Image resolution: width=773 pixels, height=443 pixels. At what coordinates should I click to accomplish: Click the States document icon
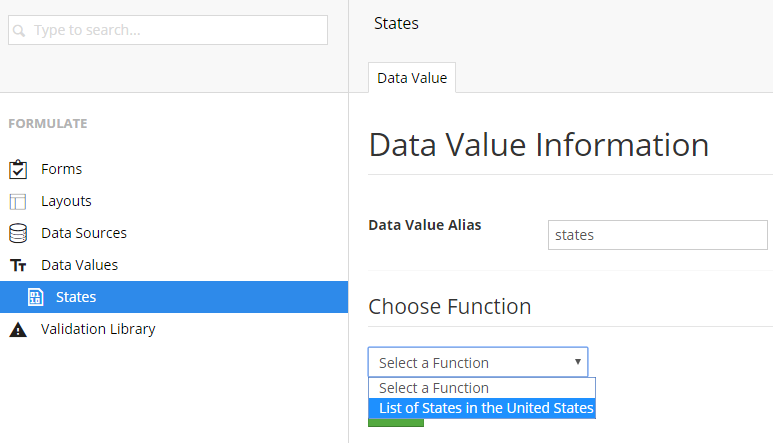click(35, 297)
